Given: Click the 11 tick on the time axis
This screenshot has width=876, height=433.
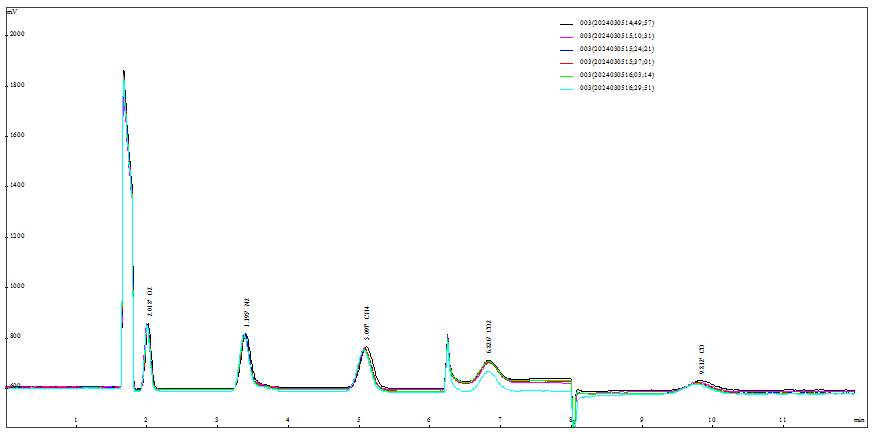Looking at the screenshot, I should tap(782, 420).
